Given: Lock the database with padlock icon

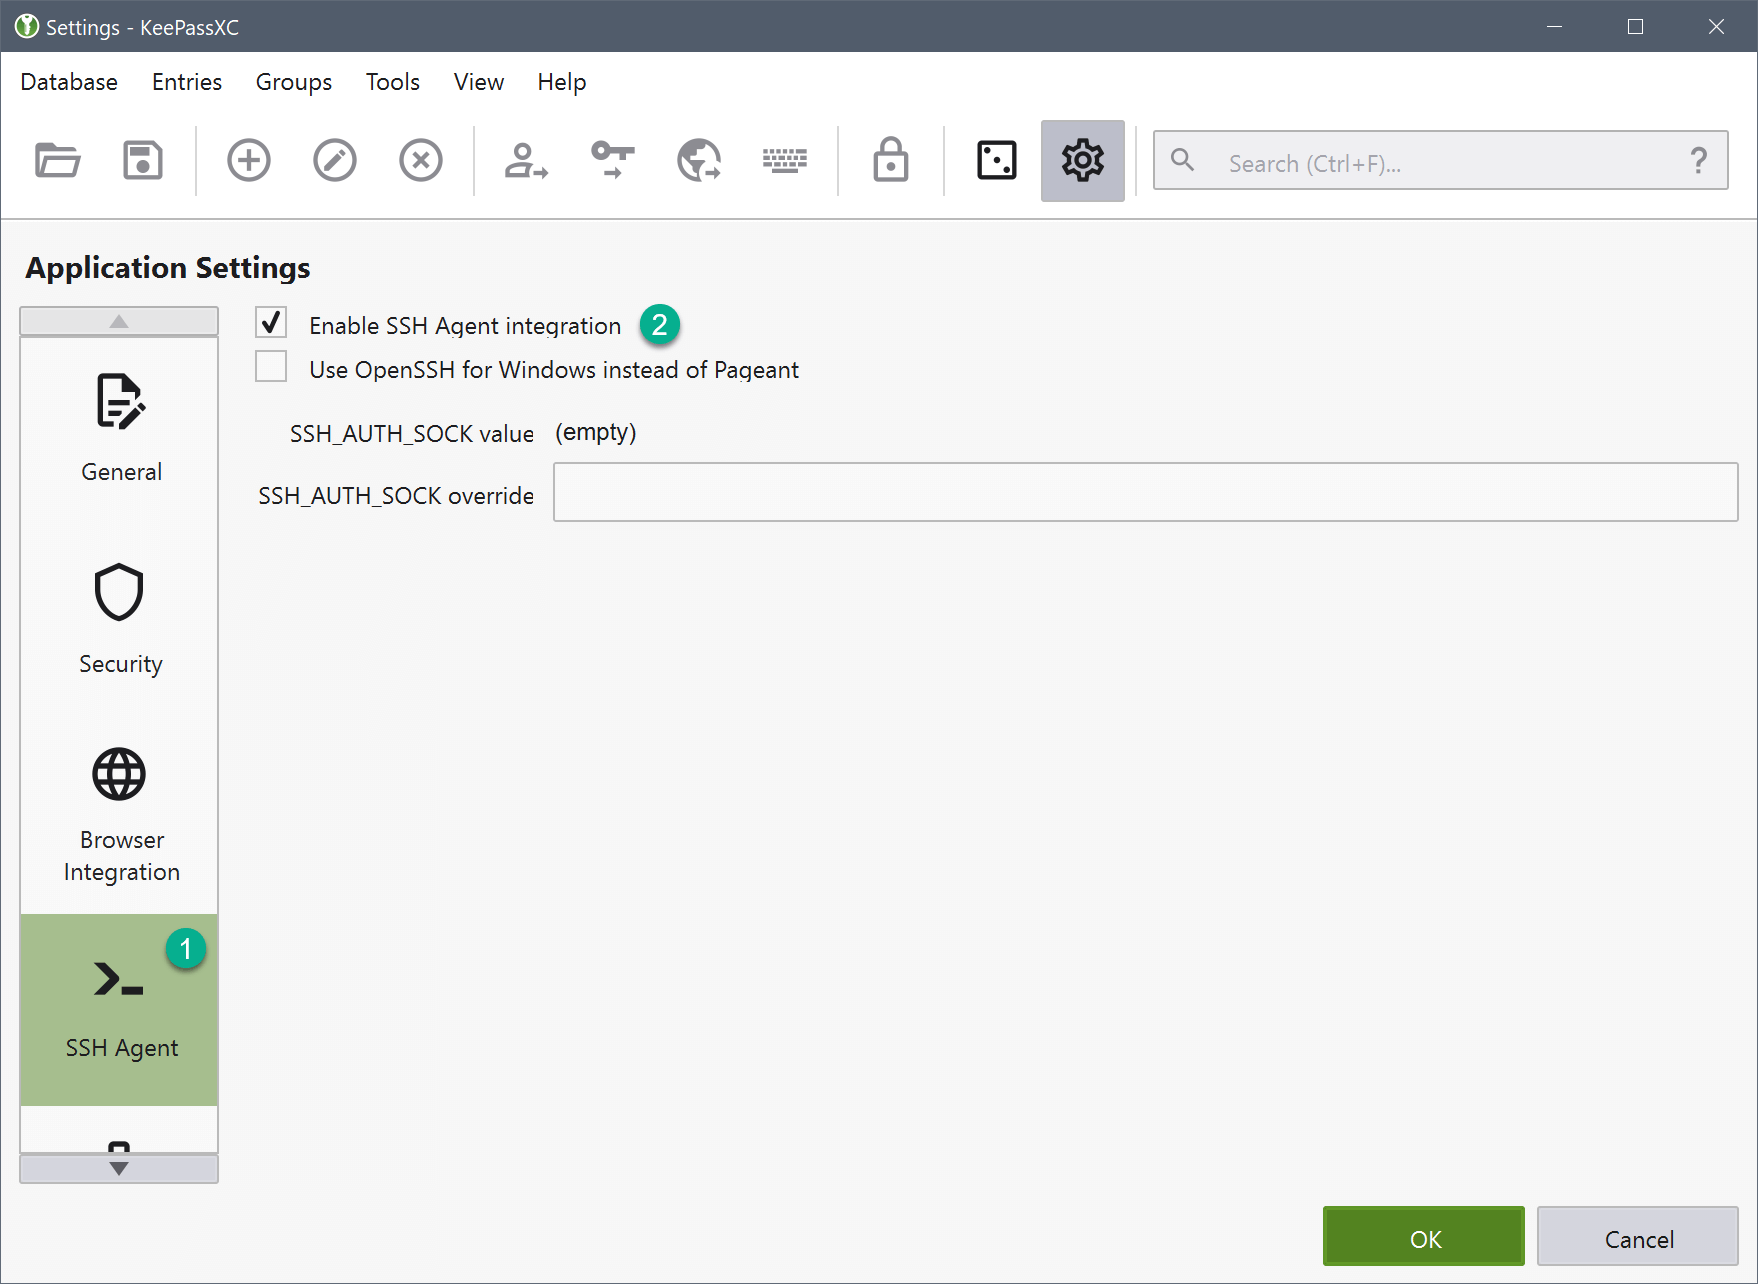Looking at the screenshot, I should point(891,160).
